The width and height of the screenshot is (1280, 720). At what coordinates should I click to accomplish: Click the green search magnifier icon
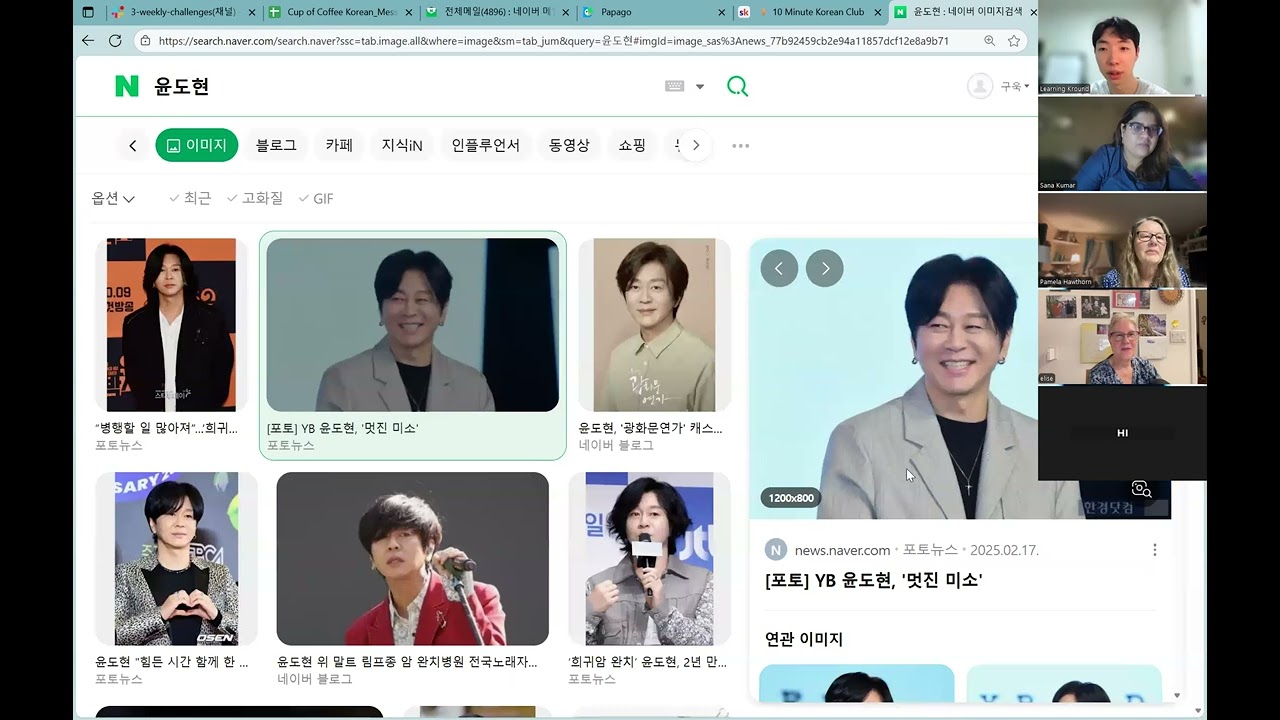pyautogui.click(x=737, y=86)
